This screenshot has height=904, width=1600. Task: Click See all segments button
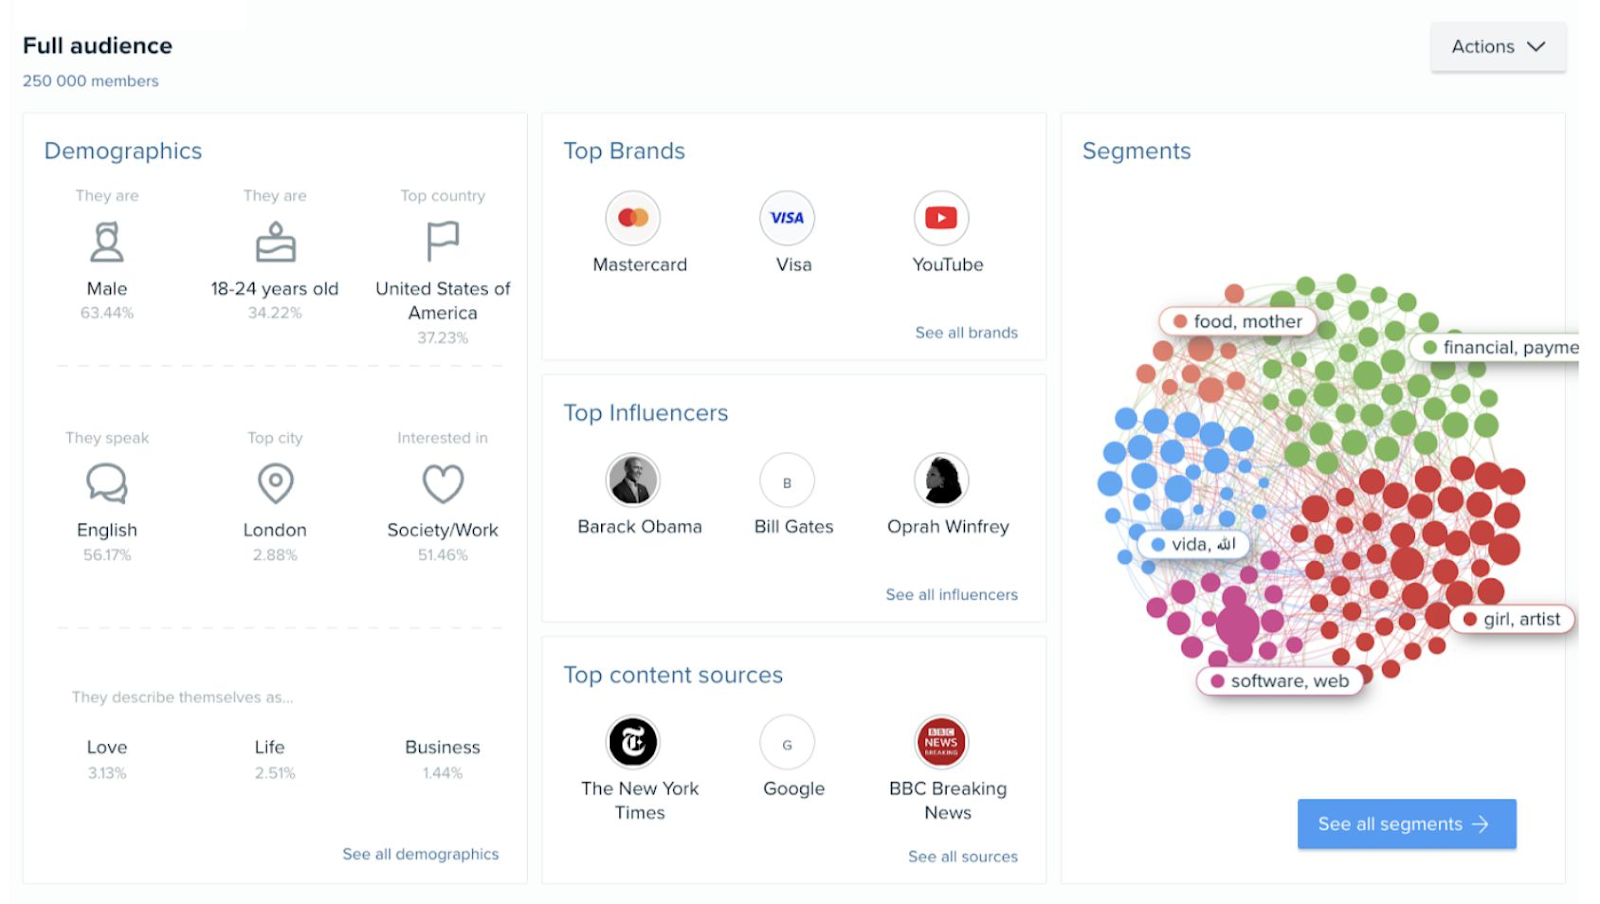pos(1404,823)
